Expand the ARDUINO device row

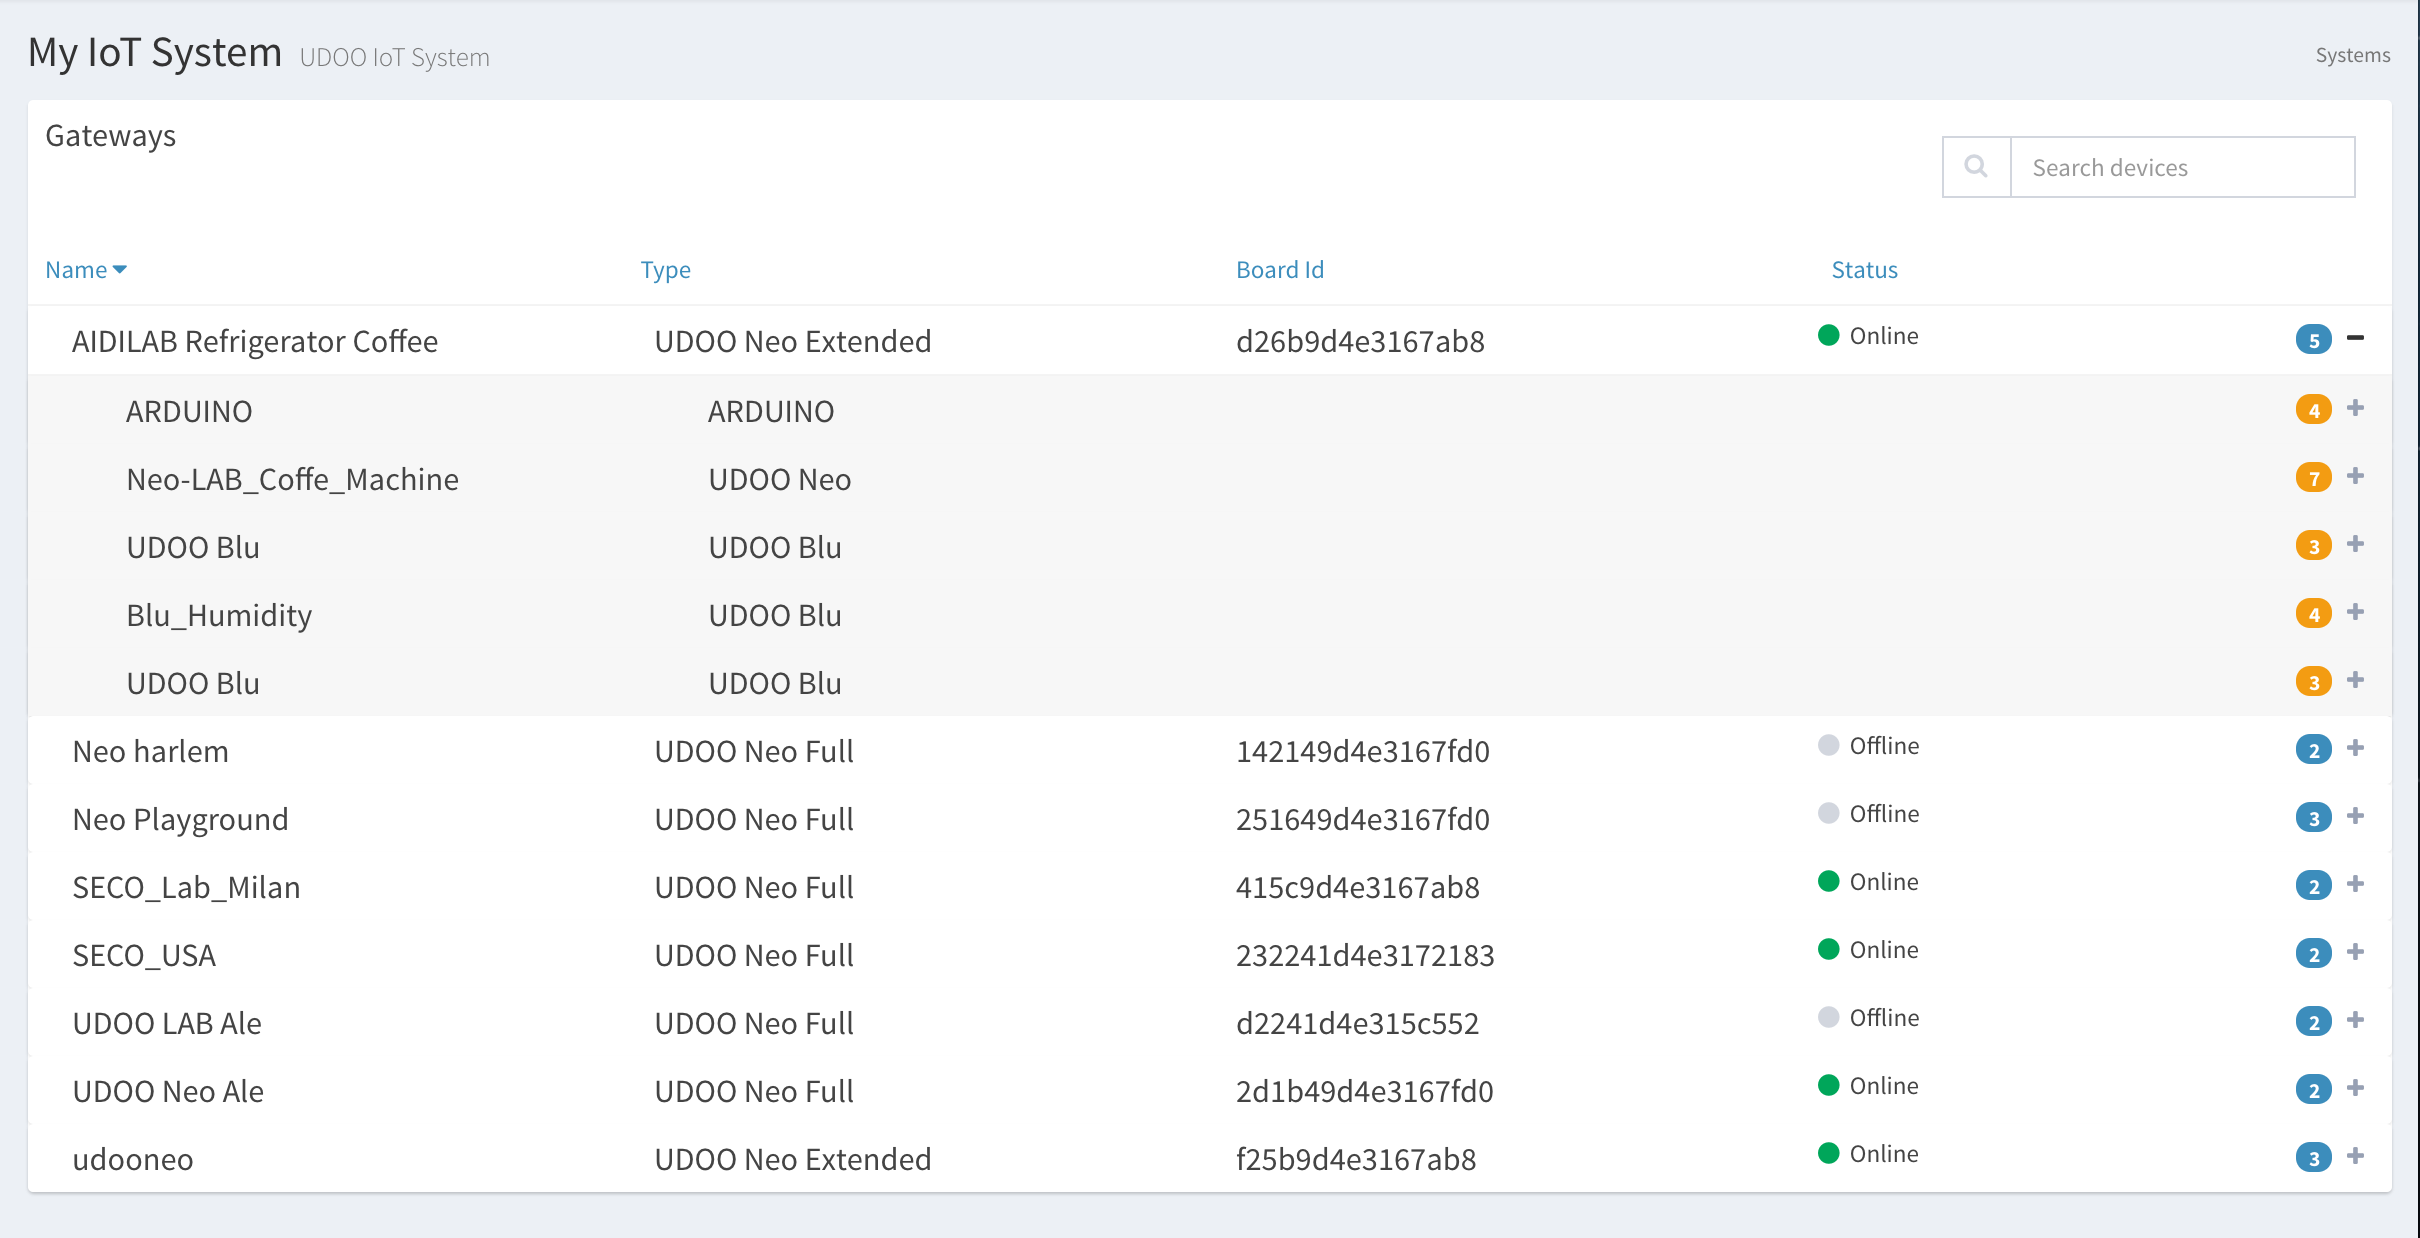pyautogui.click(x=2355, y=408)
